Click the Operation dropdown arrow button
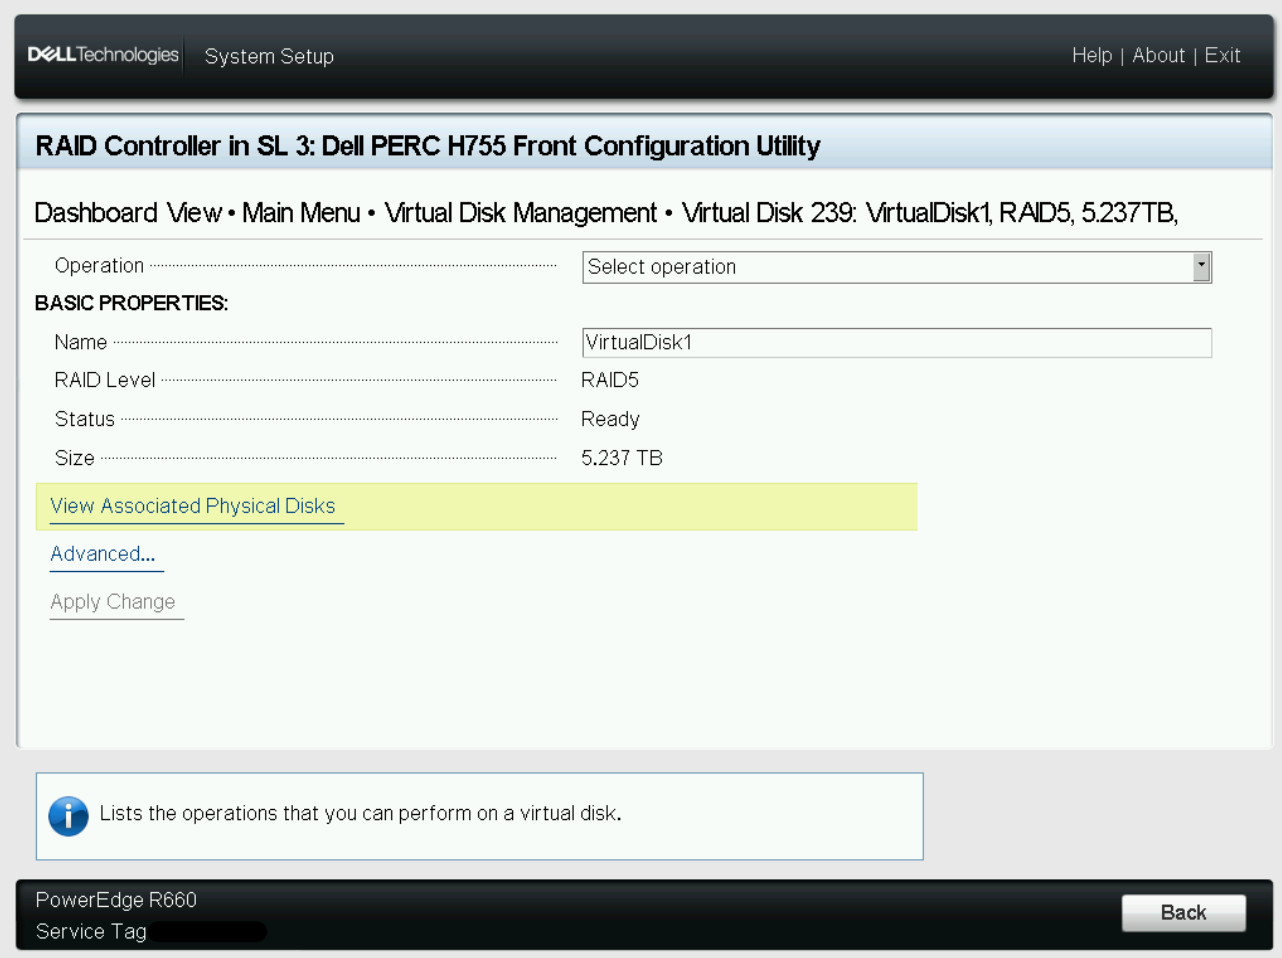This screenshot has width=1282, height=958. click(x=1201, y=267)
